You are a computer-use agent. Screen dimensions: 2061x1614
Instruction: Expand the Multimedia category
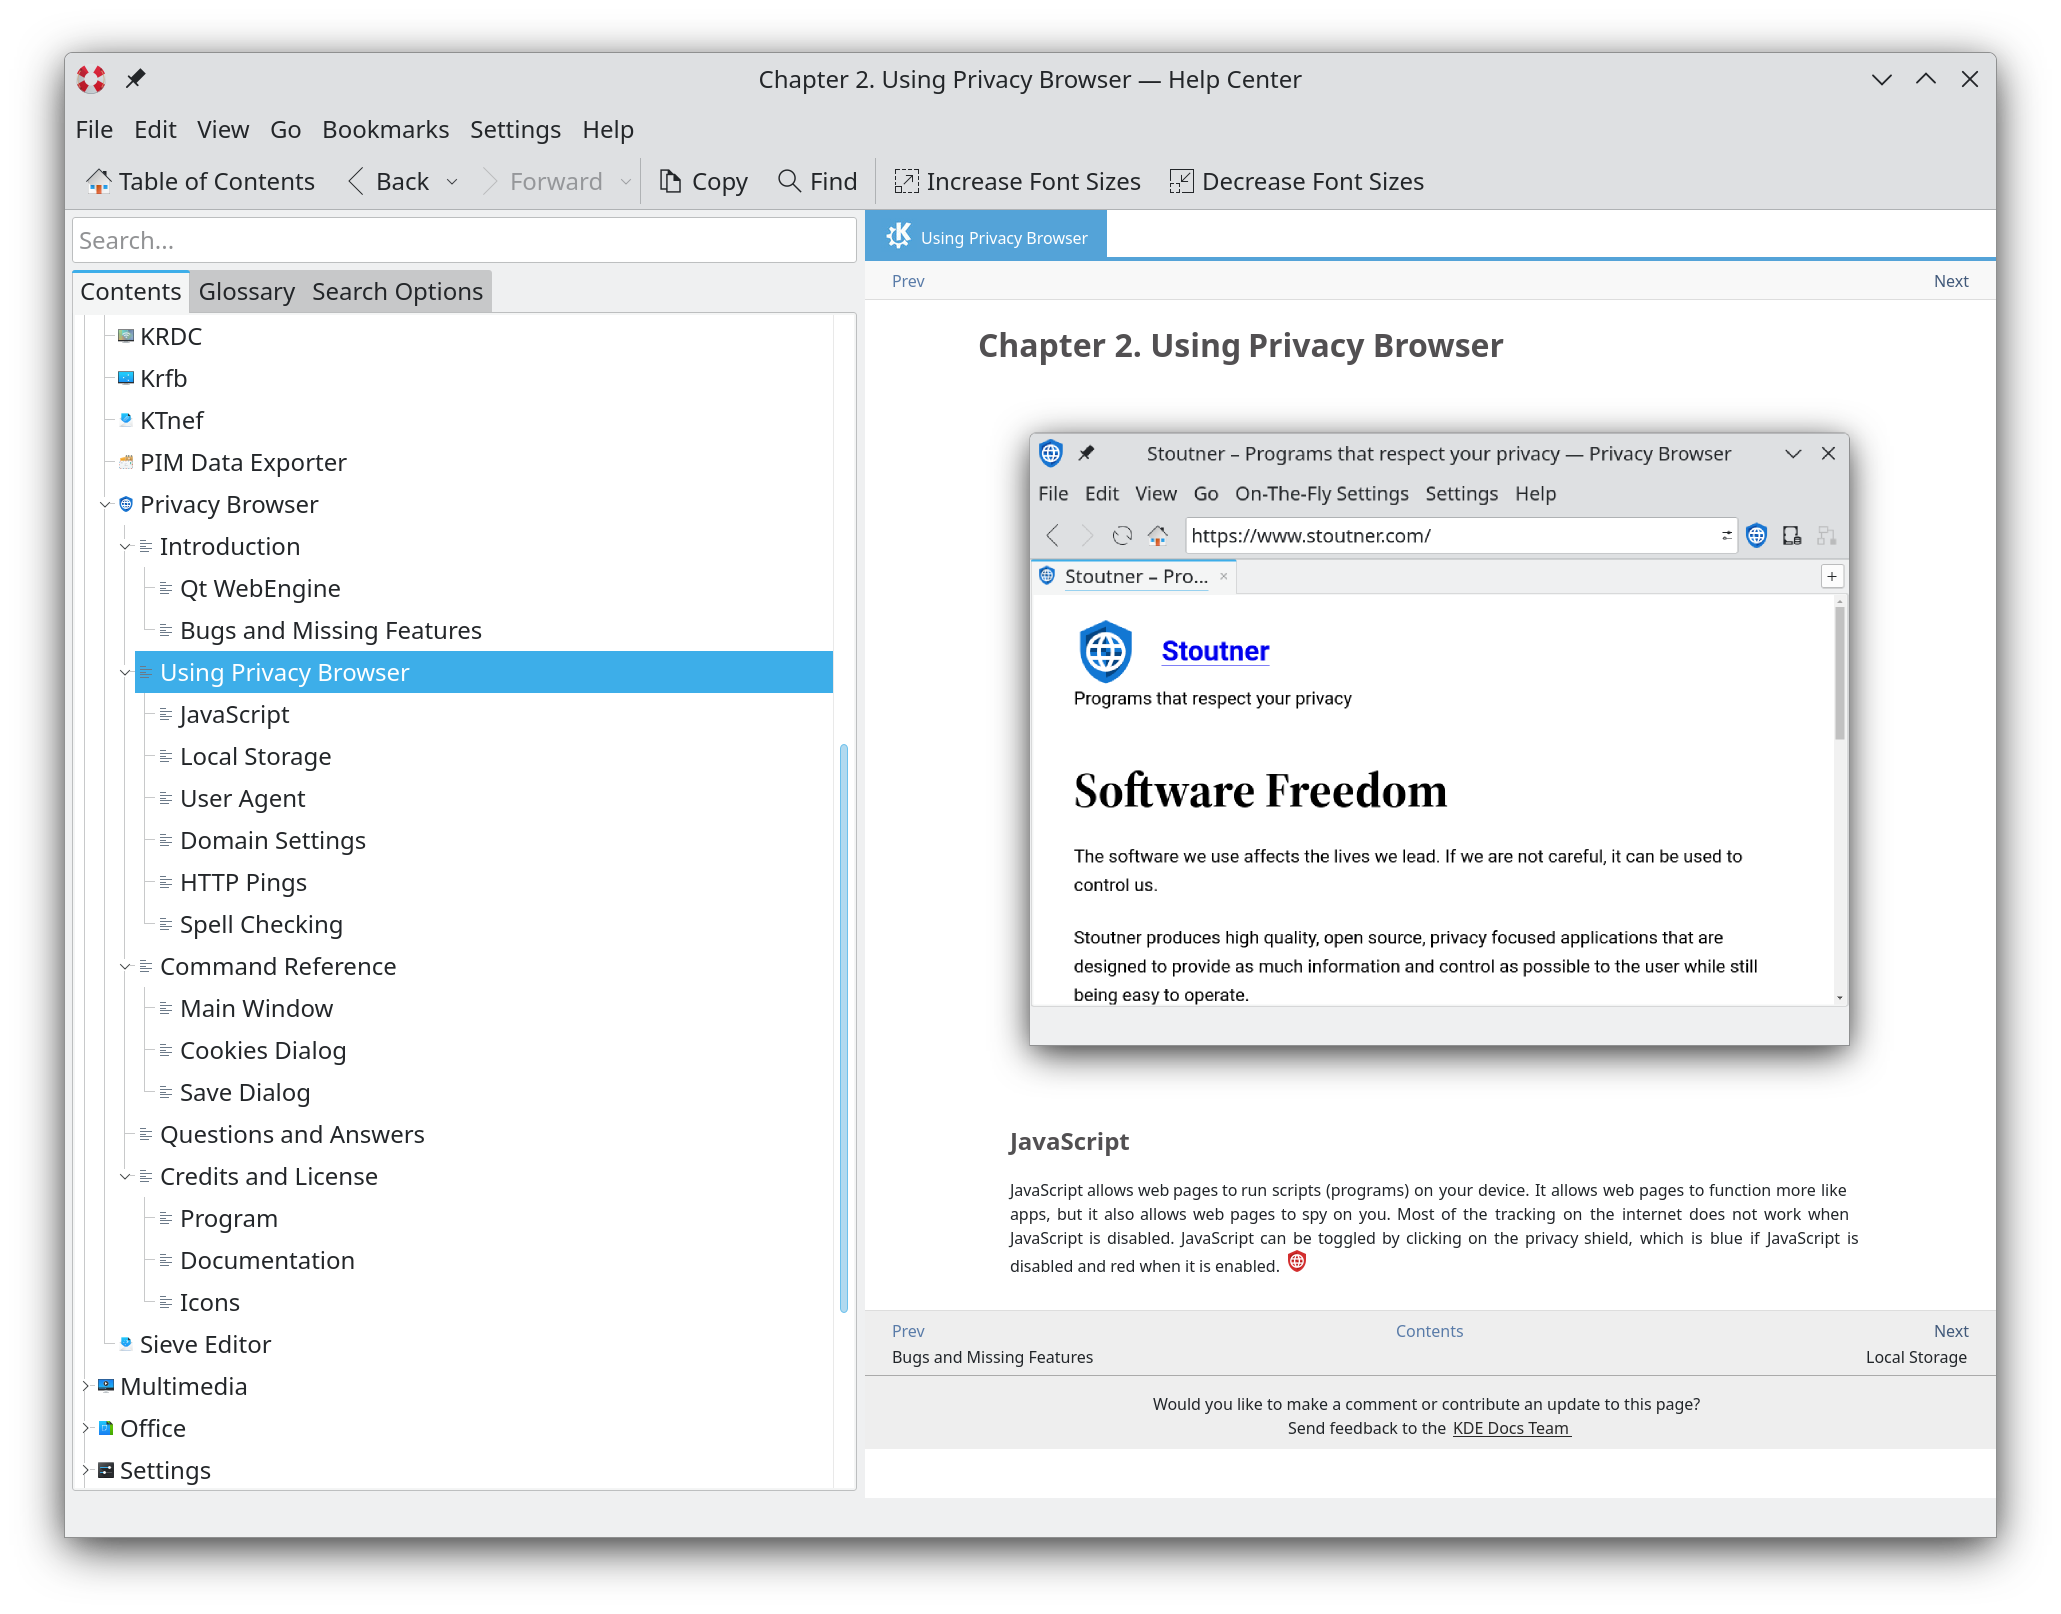[86, 1386]
